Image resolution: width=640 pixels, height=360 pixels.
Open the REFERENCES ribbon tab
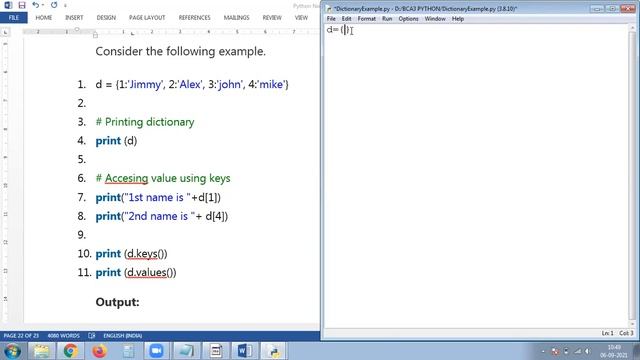194,18
